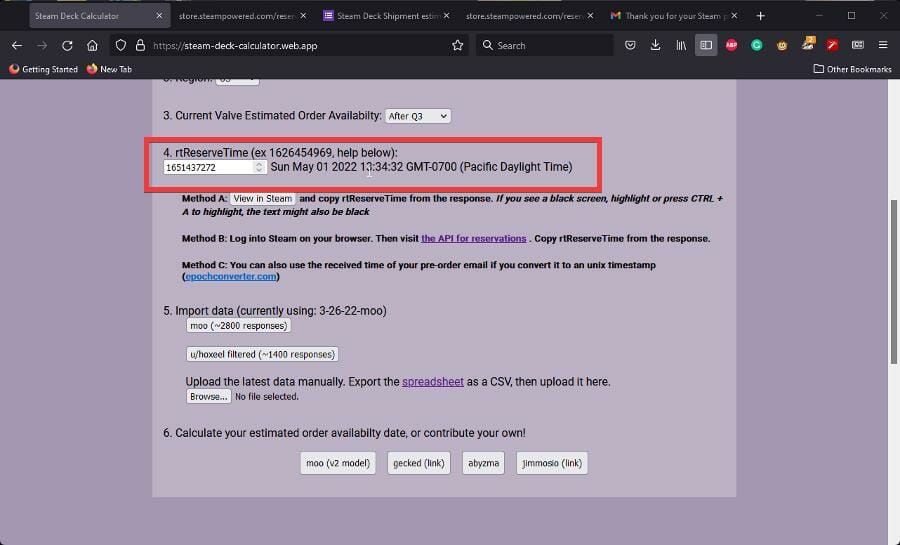Import u/hoxeel filtered (~1400 responses) data

point(262,355)
